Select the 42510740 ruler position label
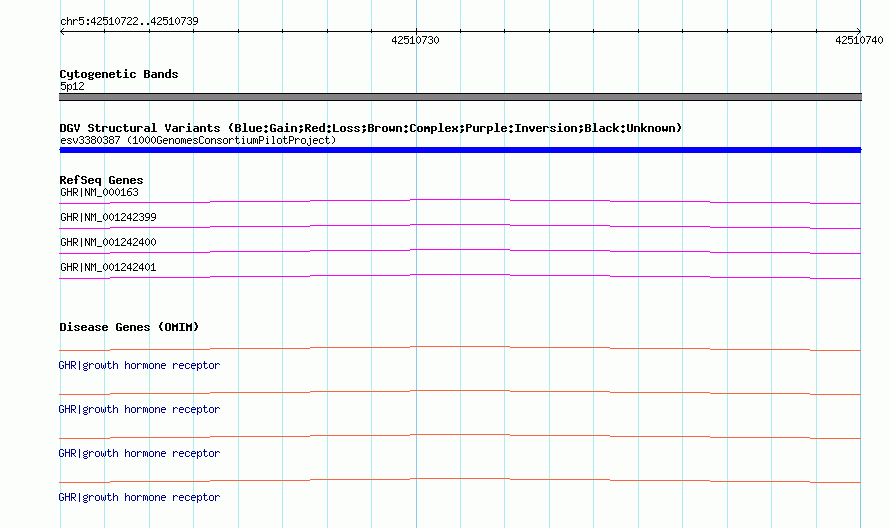Image resolution: width=890 pixels, height=528 pixels. point(859,40)
